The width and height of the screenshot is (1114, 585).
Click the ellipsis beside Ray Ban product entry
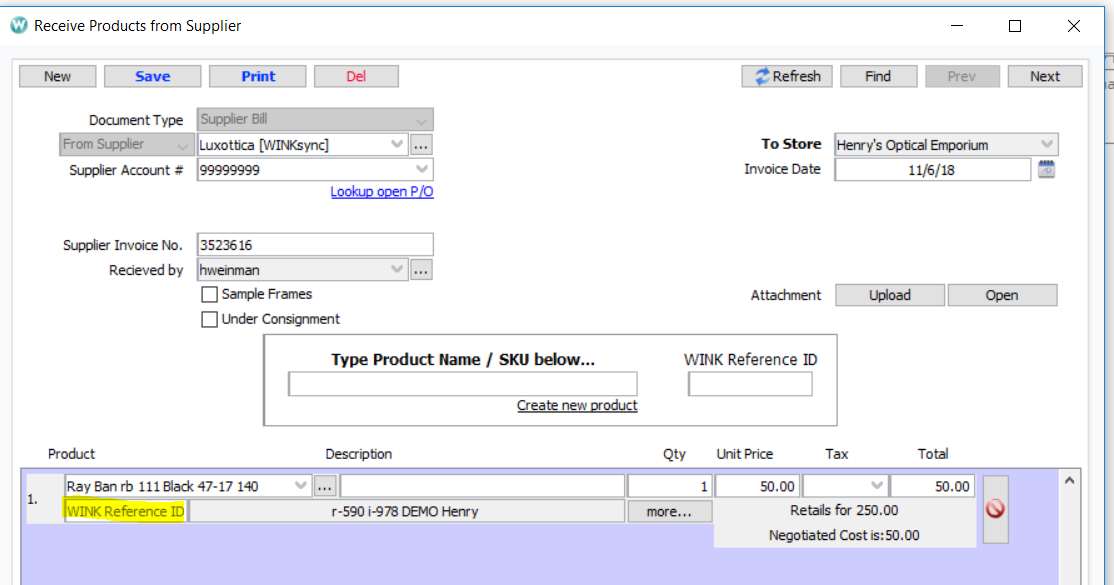[325, 485]
